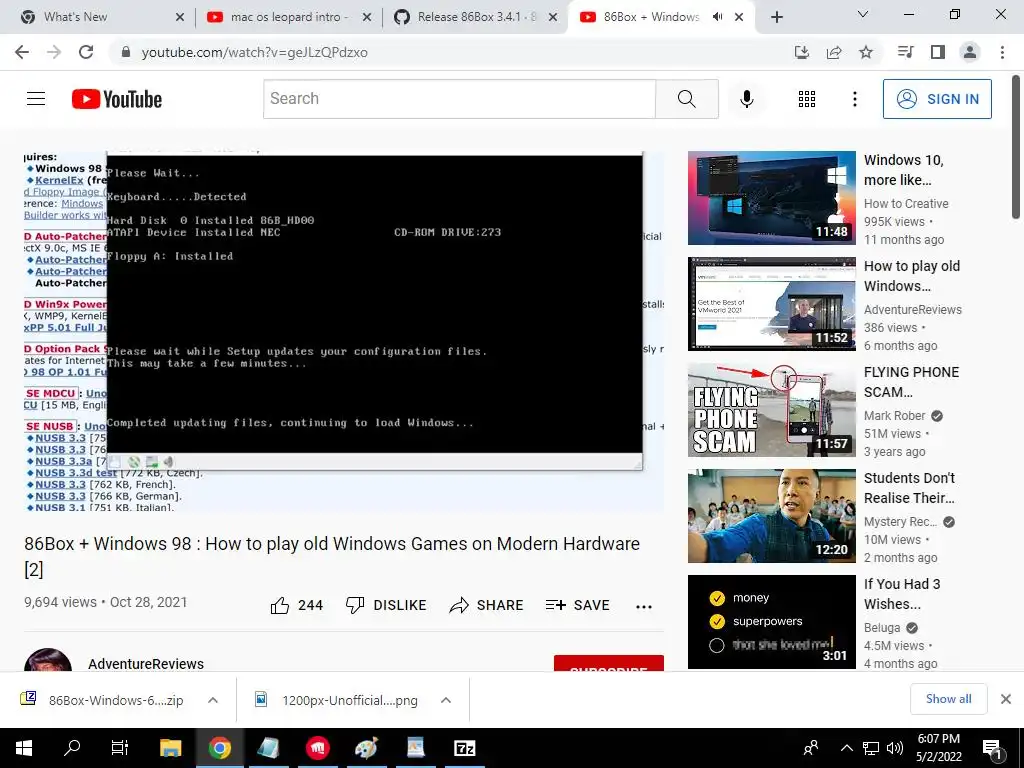
Task: Open YouTube apps grid
Action: pyautogui.click(x=807, y=99)
